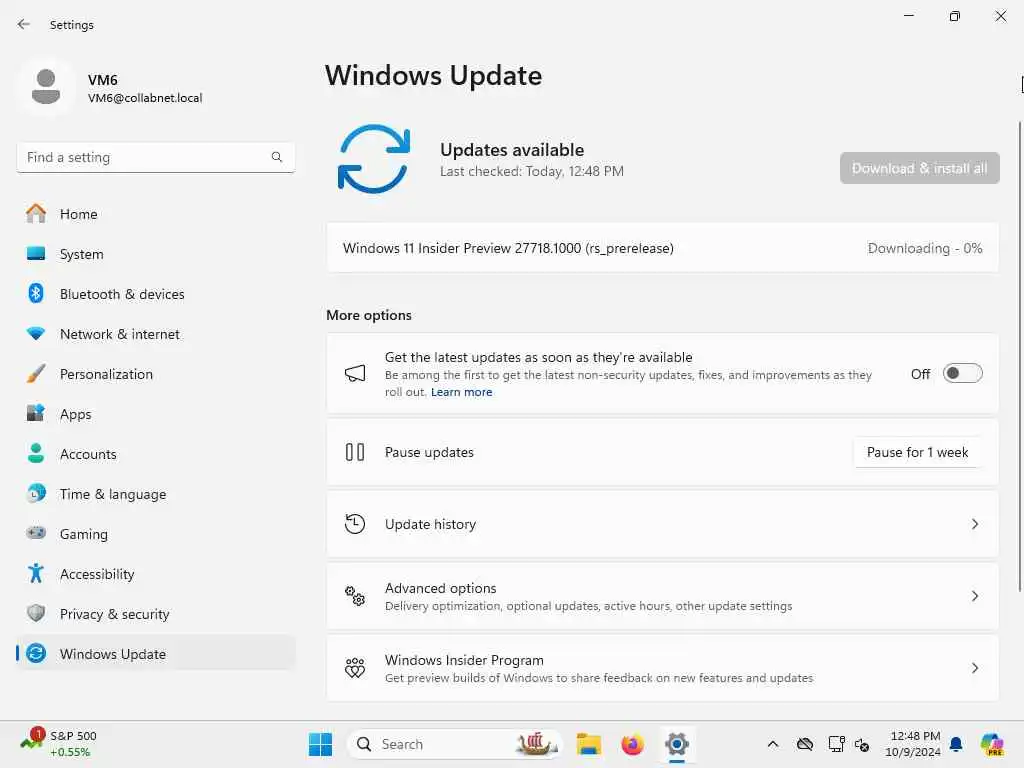Click the Accounts person icon in sidebar
Viewport: 1024px width, 768px height.
pyautogui.click(x=36, y=453)
